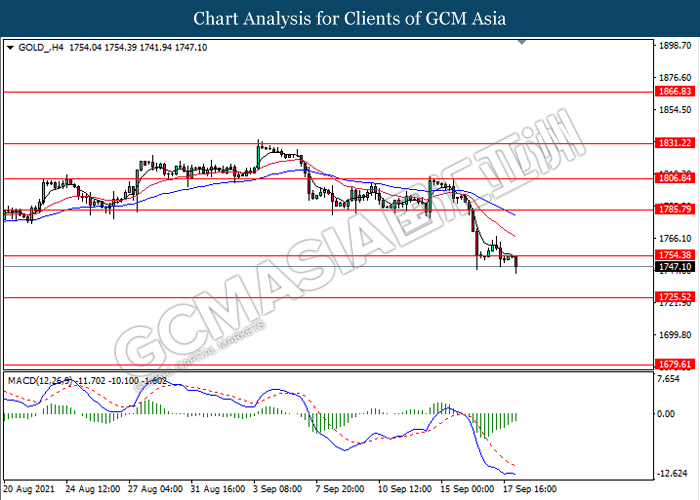The height and width of the screenshot is (500, 700).
Task: Click the 15 Sep 00:00 time label
Action: click(x=467, y=489)
